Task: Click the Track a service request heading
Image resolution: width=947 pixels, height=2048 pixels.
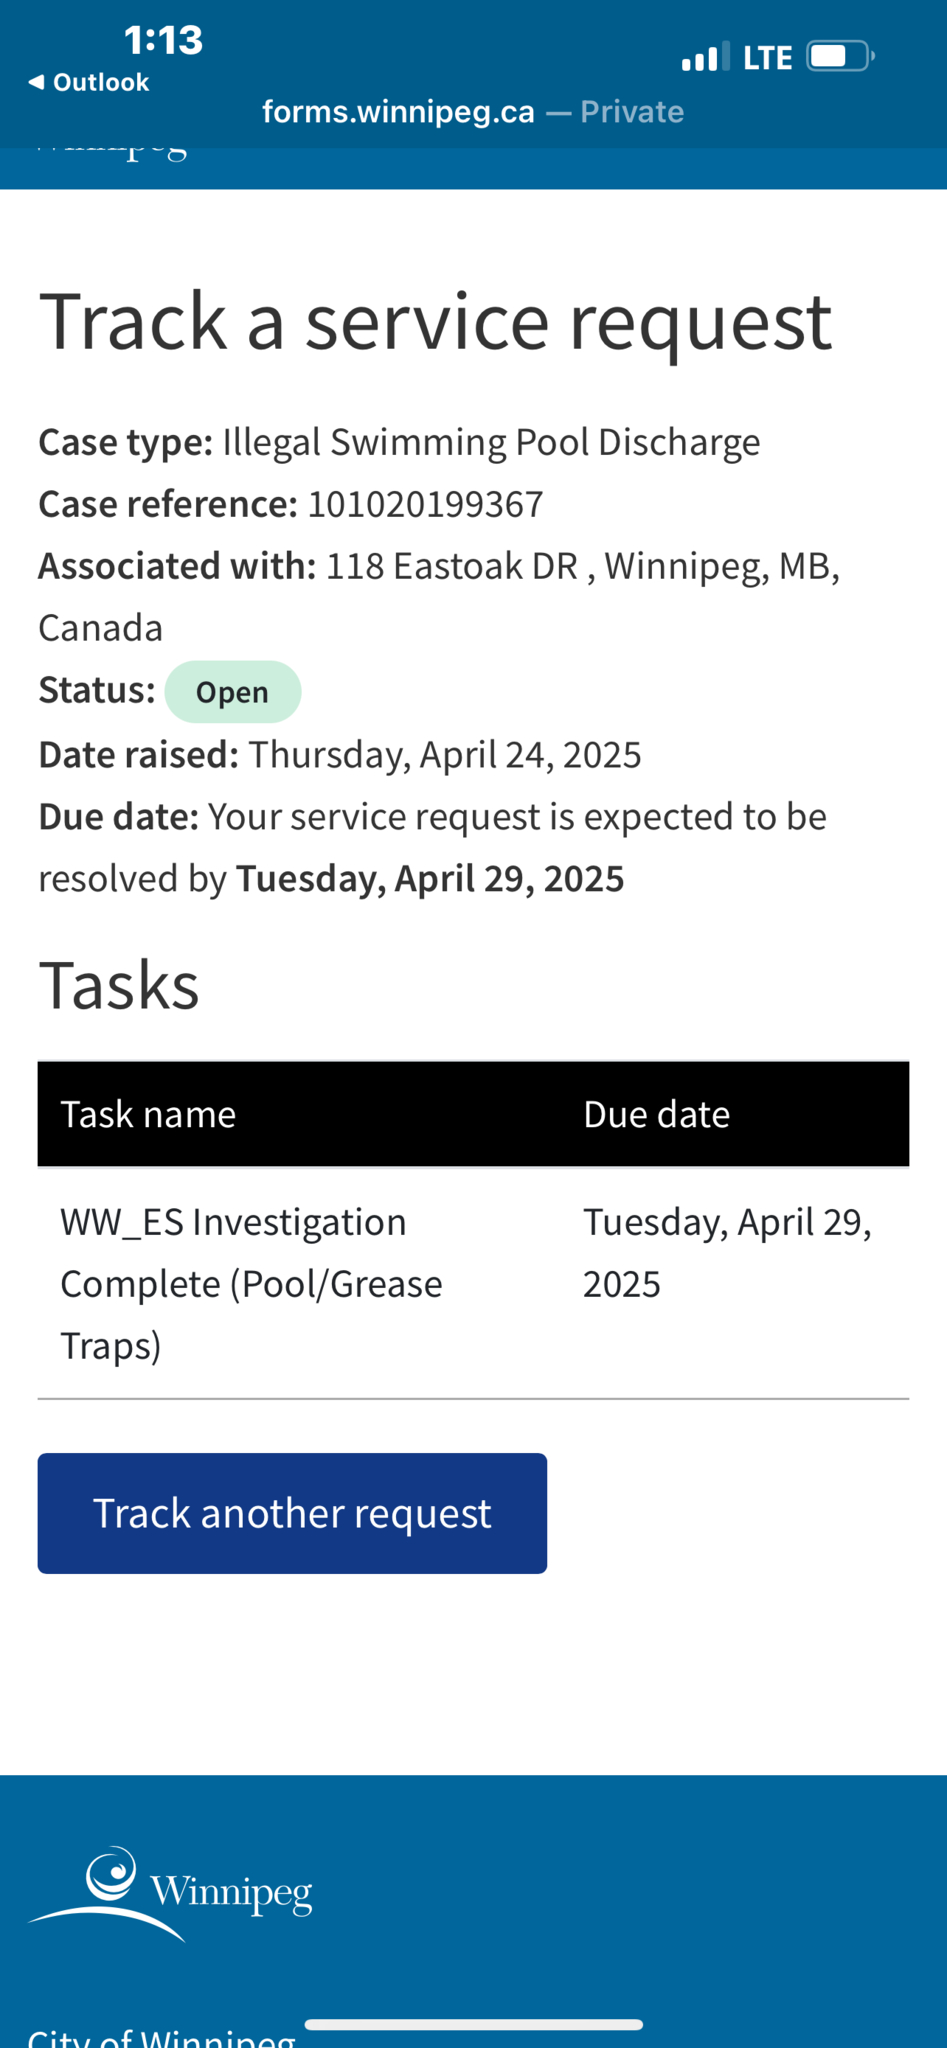Action: pos(435,322)
